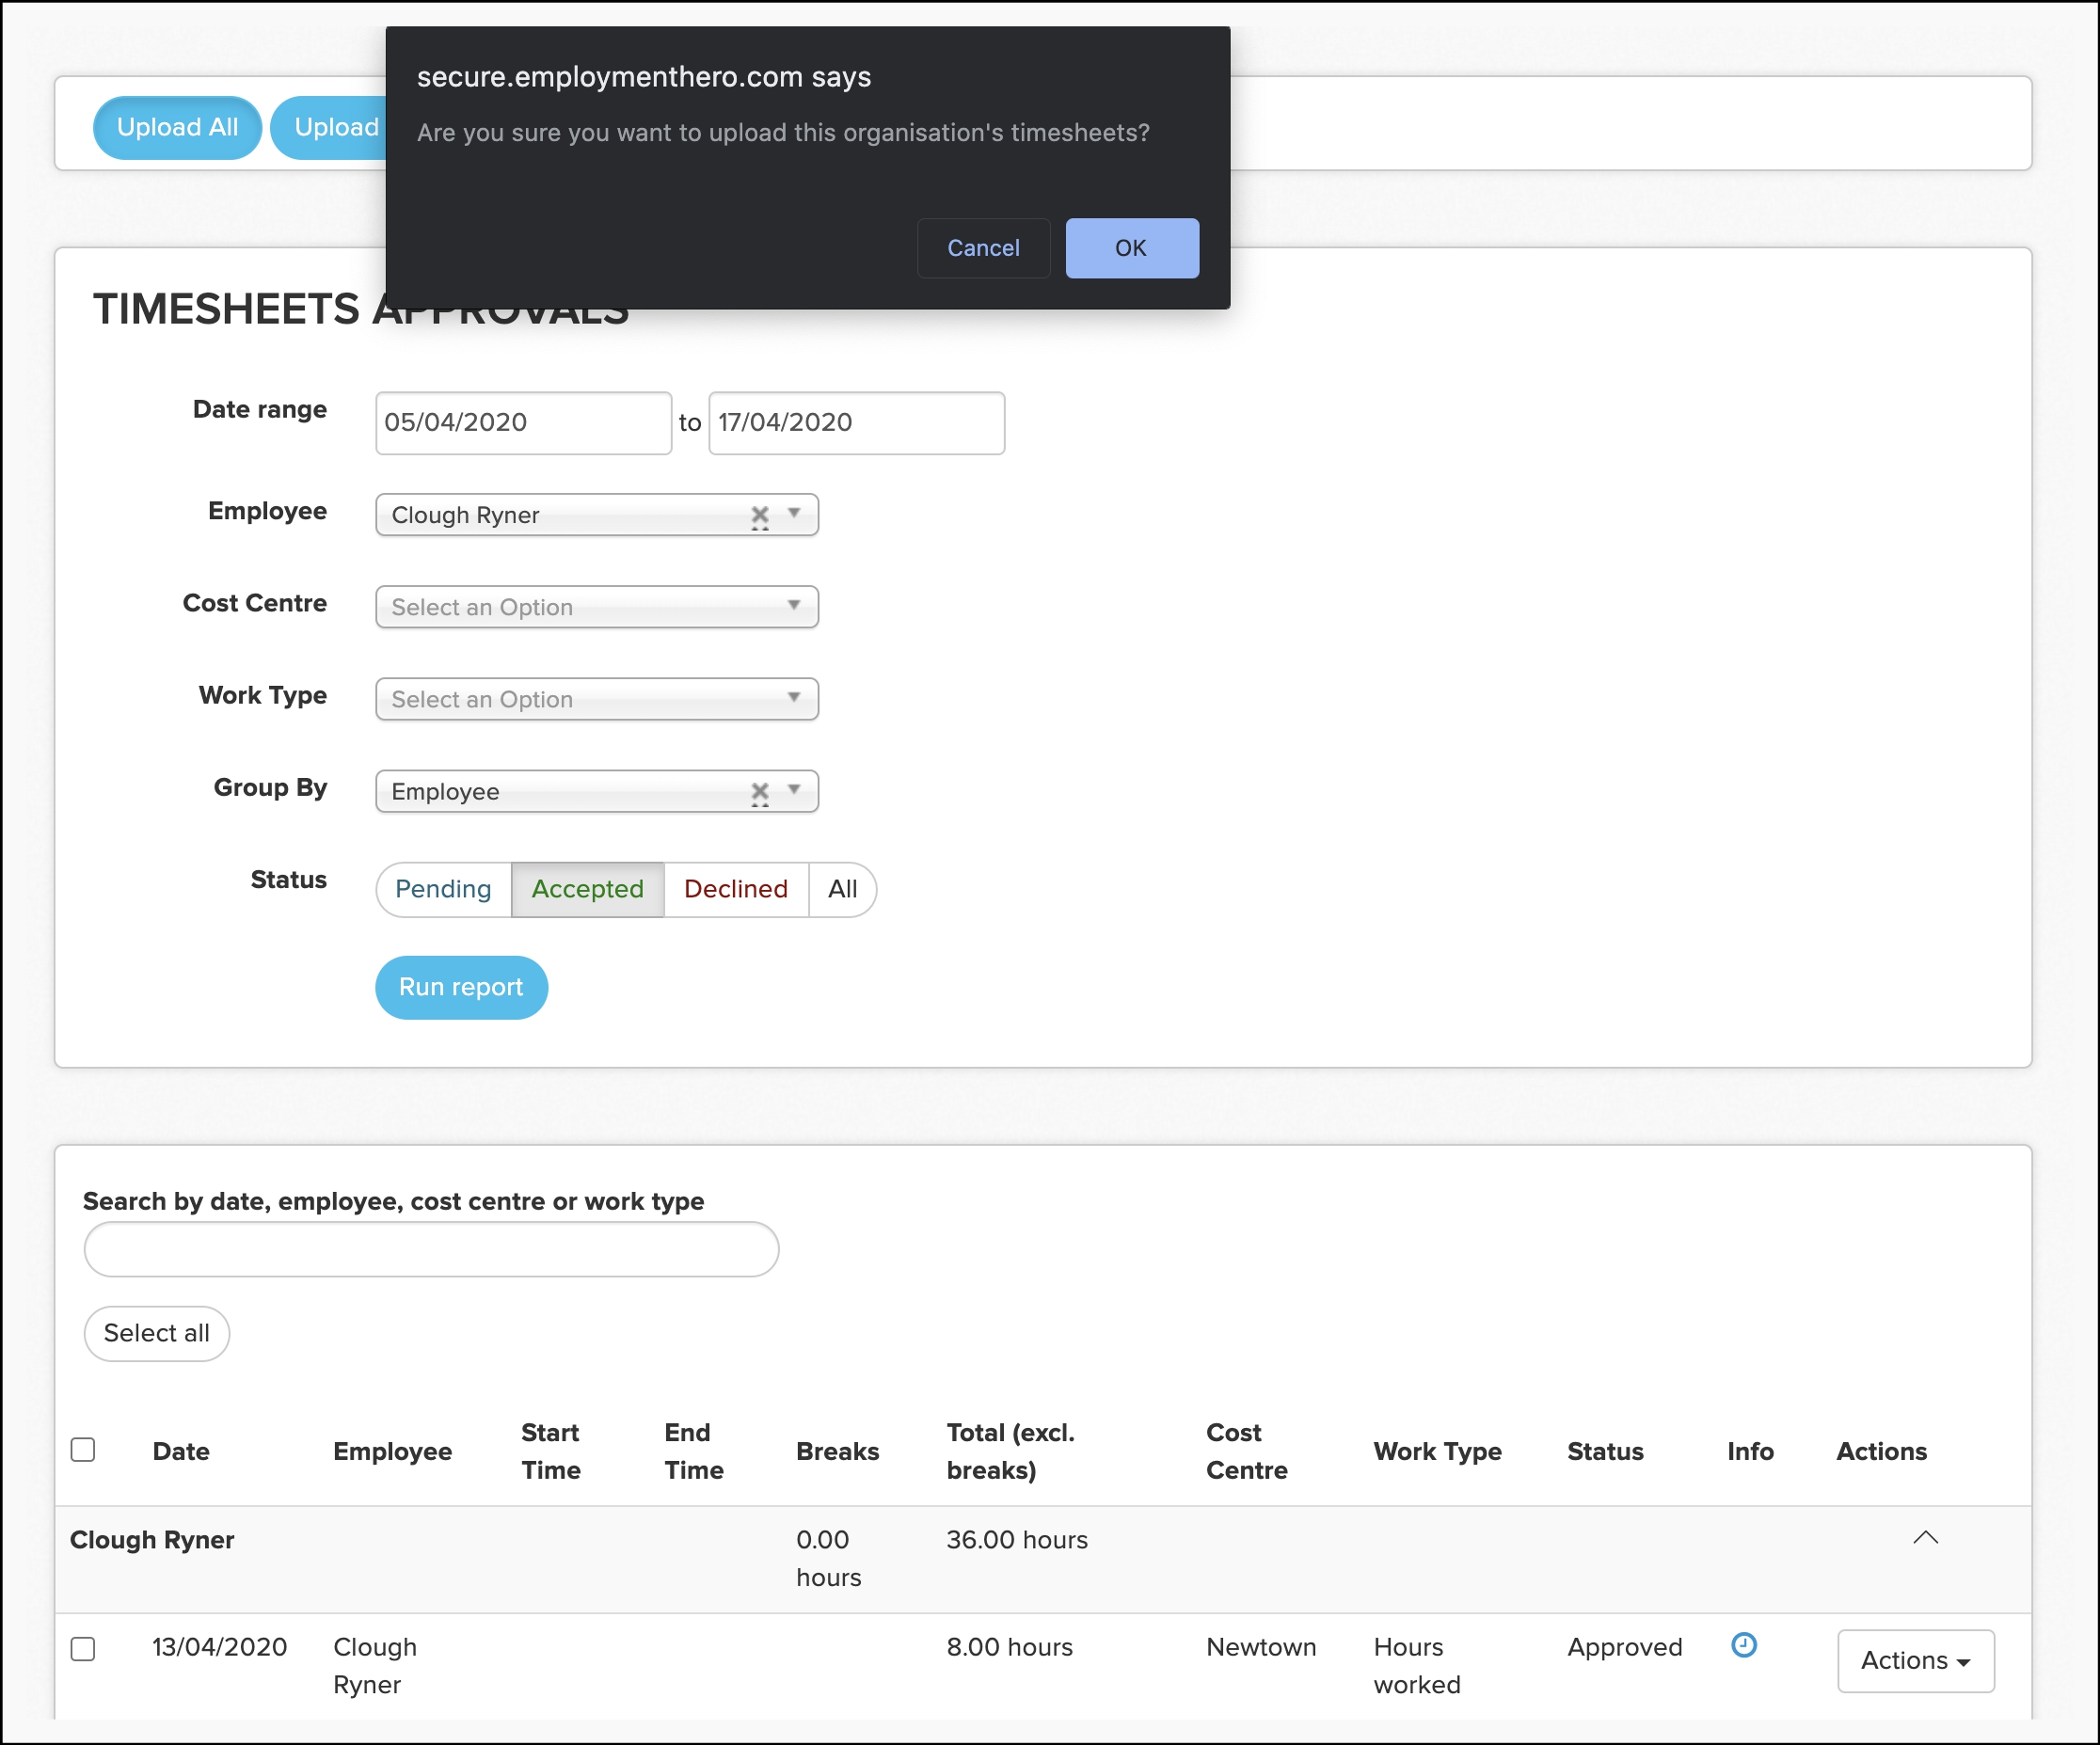Cancel the upload confirmation dialog

tap(982, 248)
